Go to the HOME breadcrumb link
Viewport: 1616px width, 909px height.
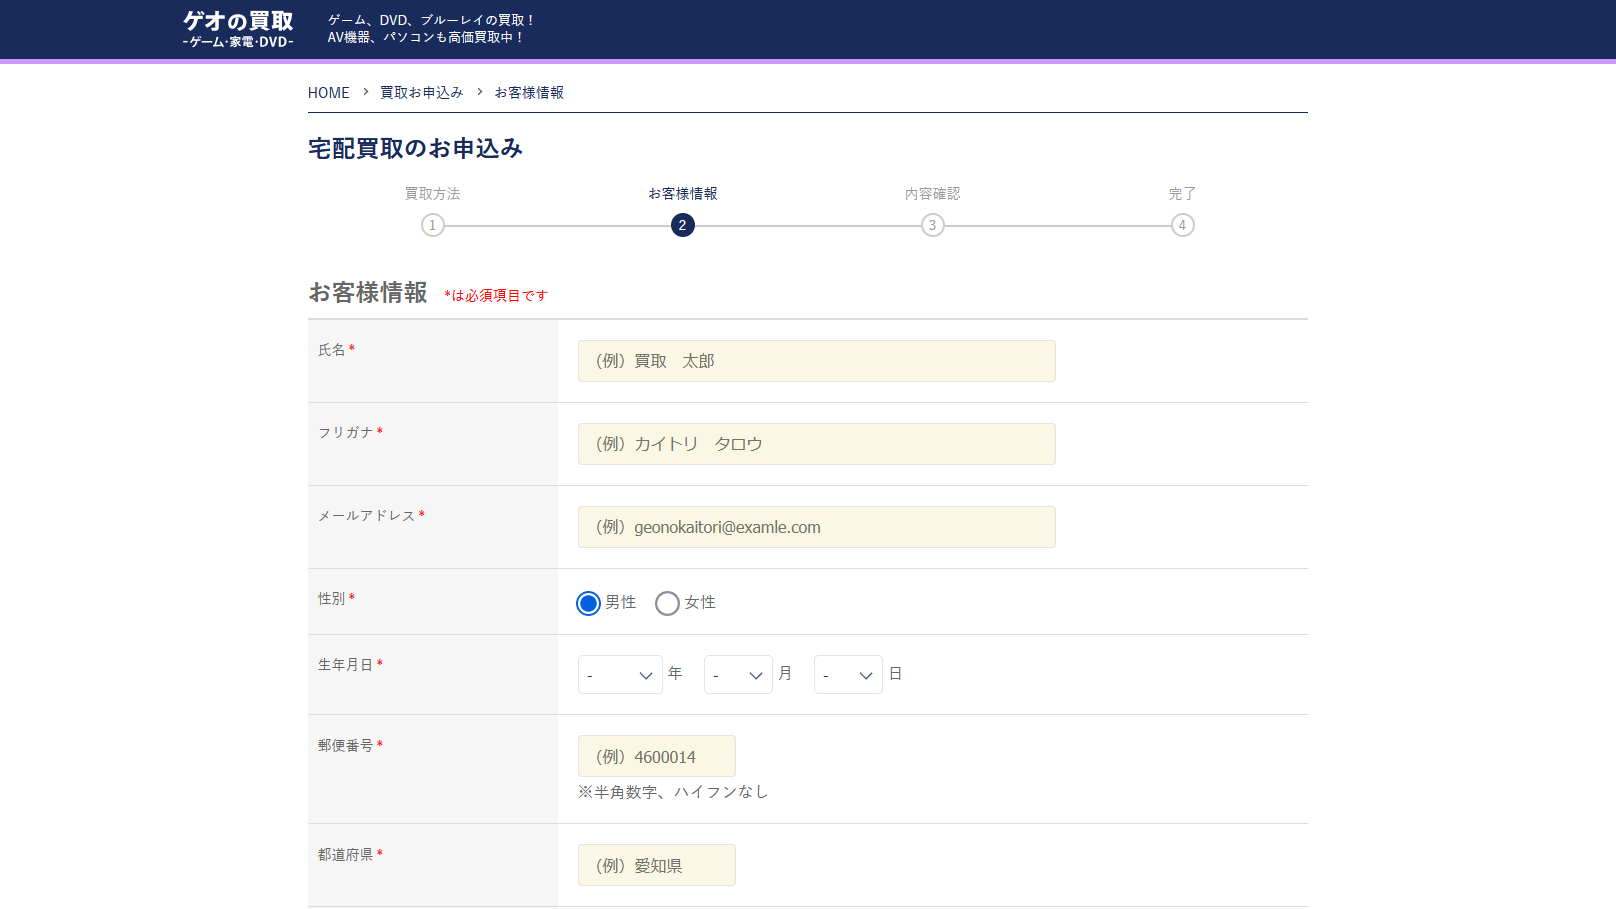pos(329,93)
